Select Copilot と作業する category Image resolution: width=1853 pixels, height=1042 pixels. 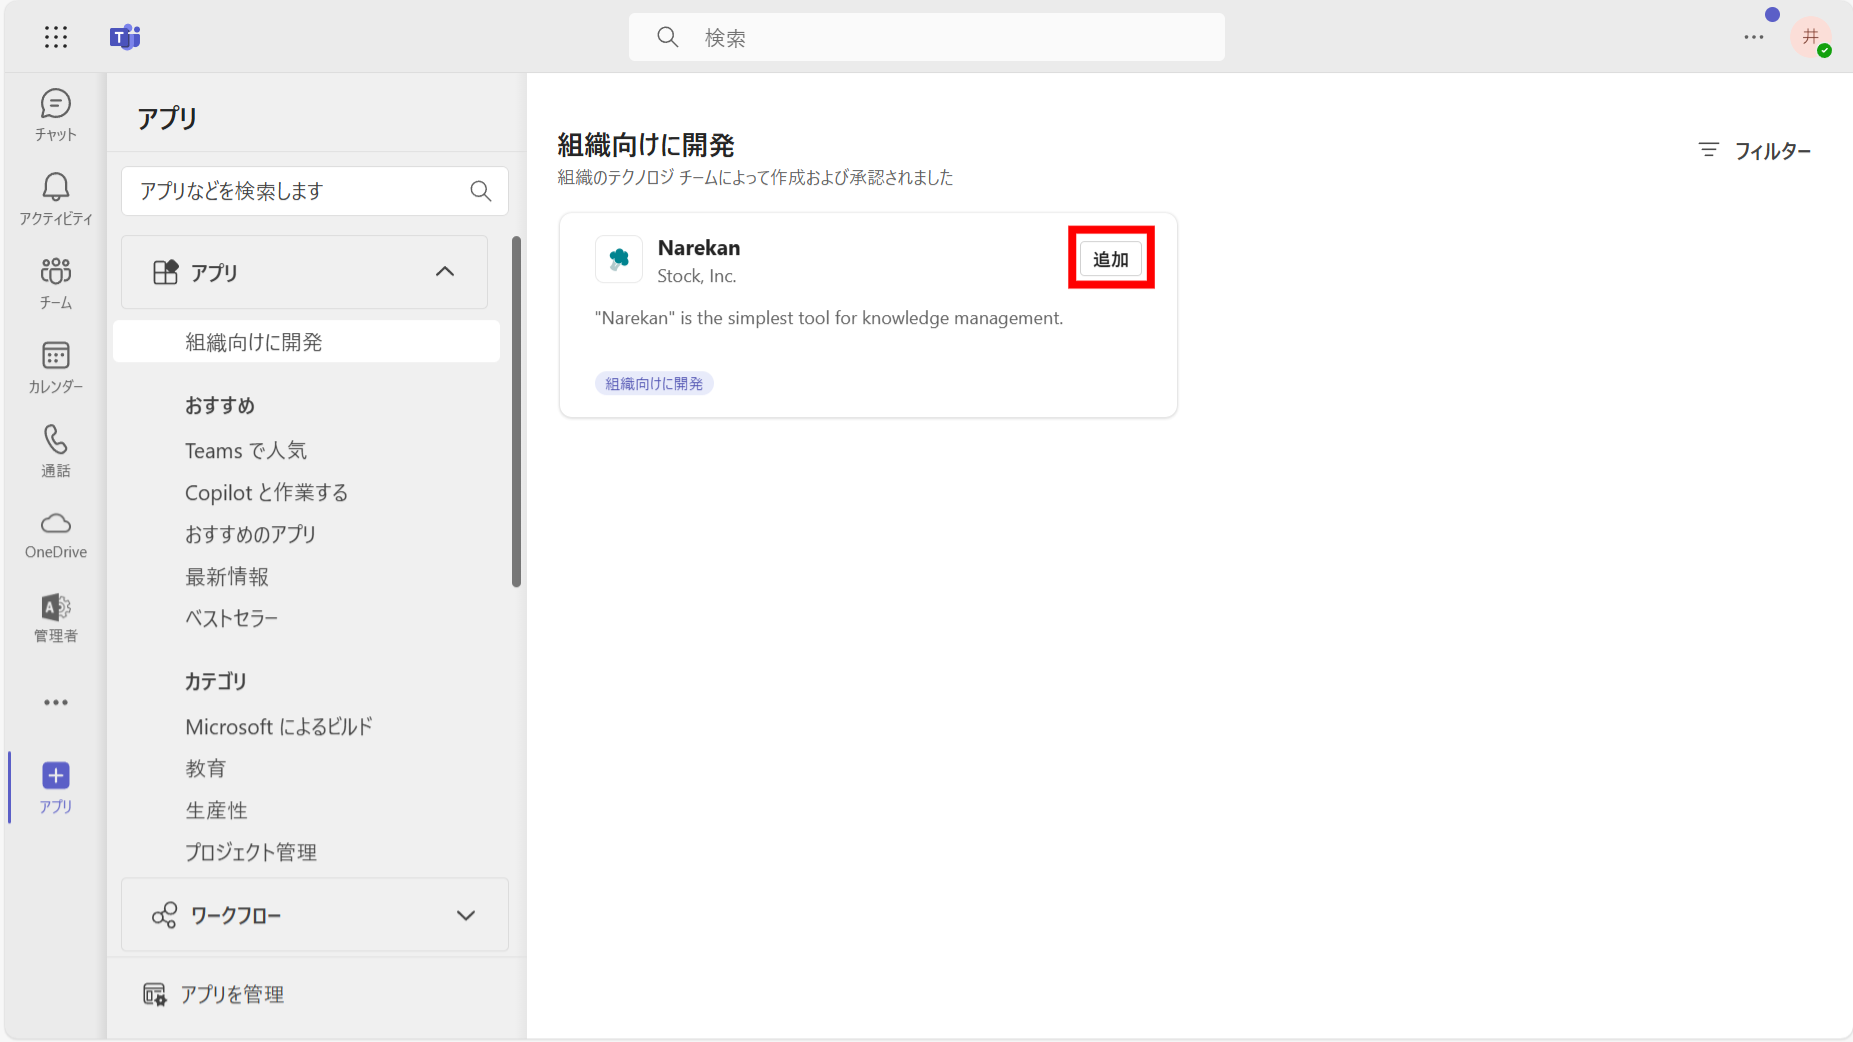[x=266, y=492]
